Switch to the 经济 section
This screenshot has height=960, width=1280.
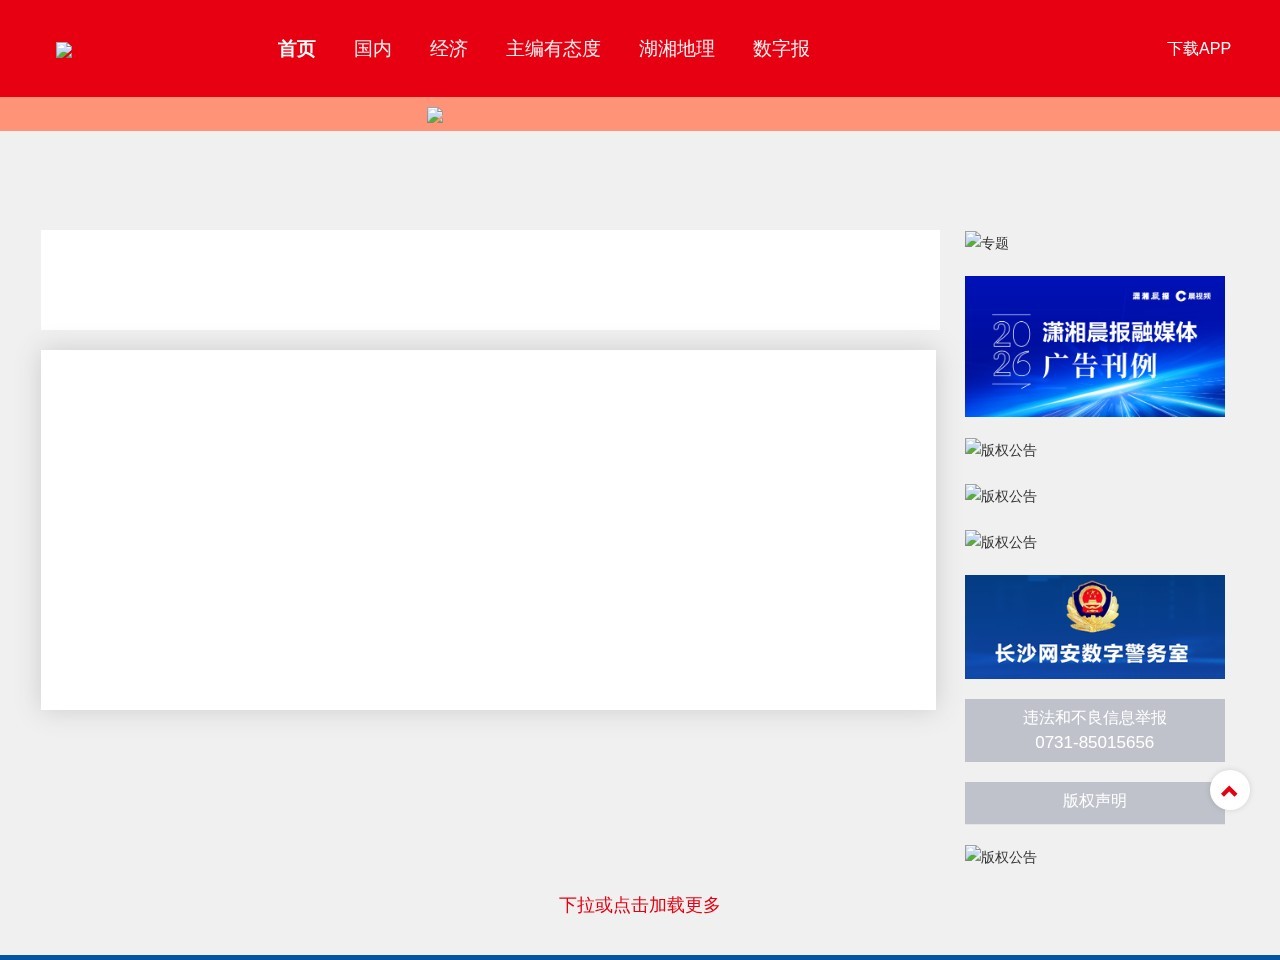pyautogui.click(x=448, y=48)
